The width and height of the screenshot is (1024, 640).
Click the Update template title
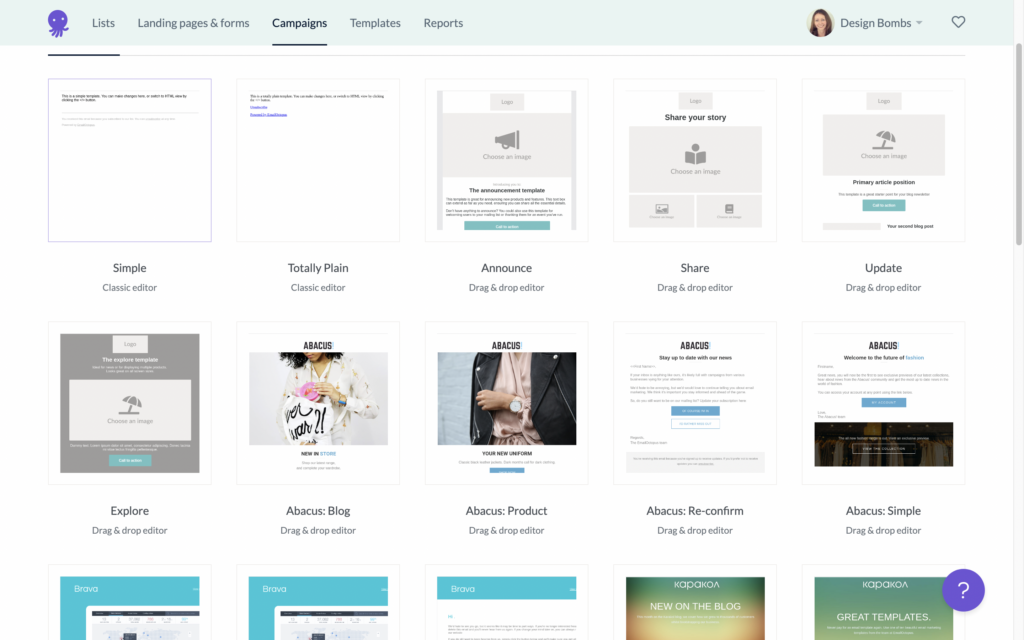click(884, 268)
